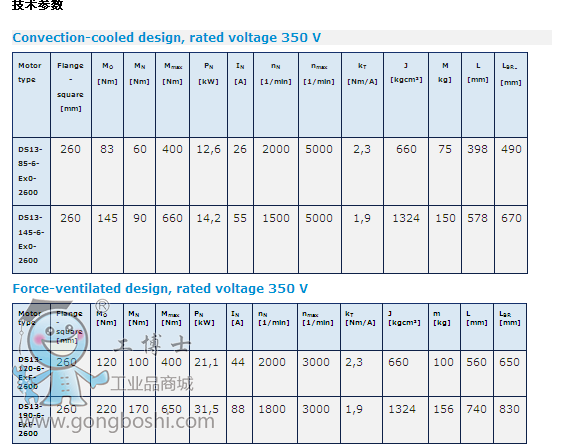Select the DS13-145-6-Ex0-2600 motor type cell
The width and height of the screenshot is (561, 446).
(31, 239)
